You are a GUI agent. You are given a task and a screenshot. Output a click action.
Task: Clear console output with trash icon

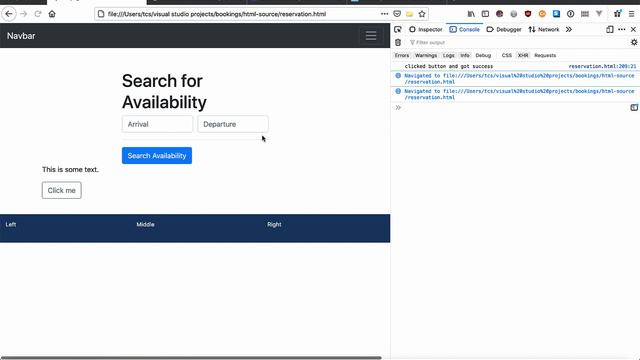point(398,42)
